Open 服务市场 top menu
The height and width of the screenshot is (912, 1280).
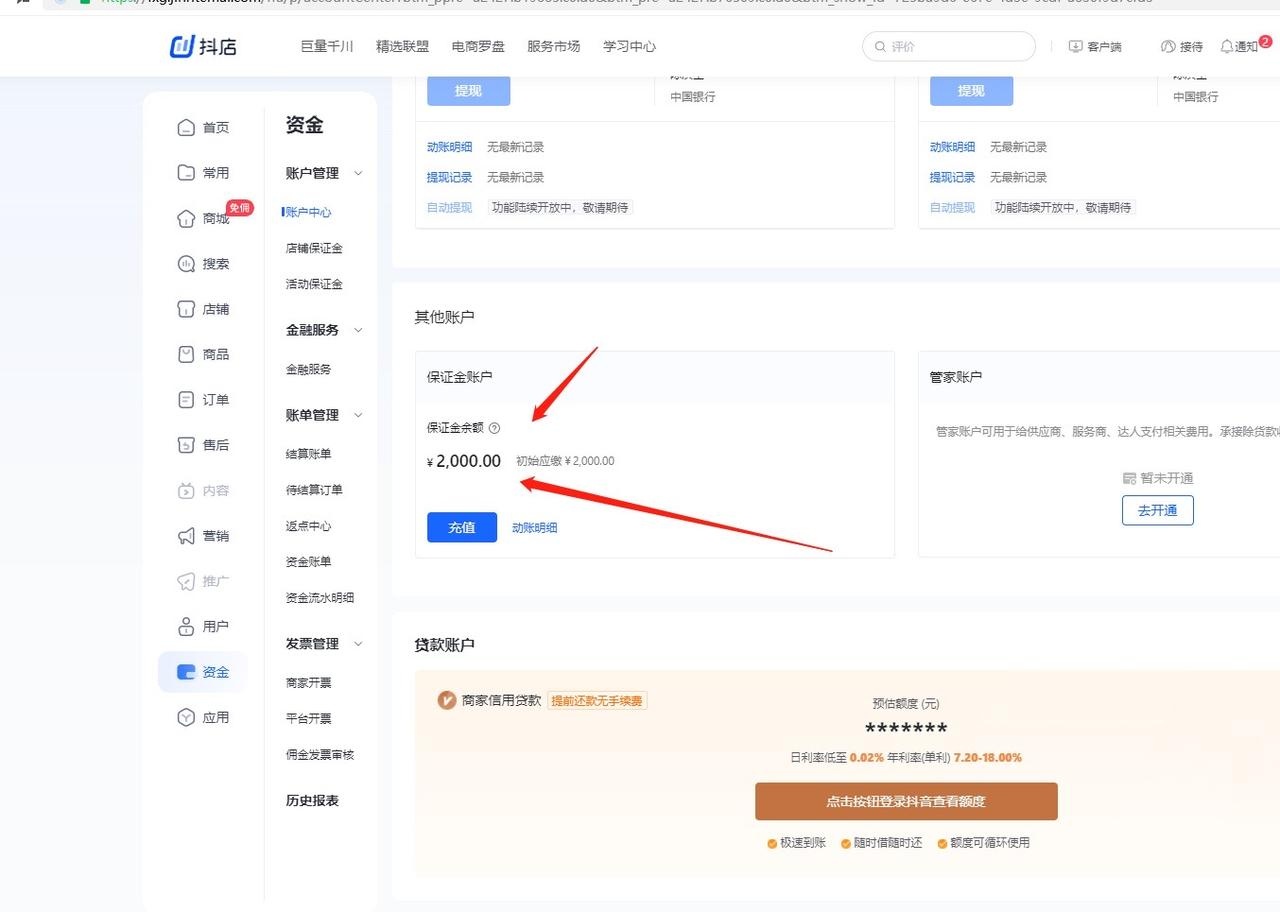coord(553,47)
